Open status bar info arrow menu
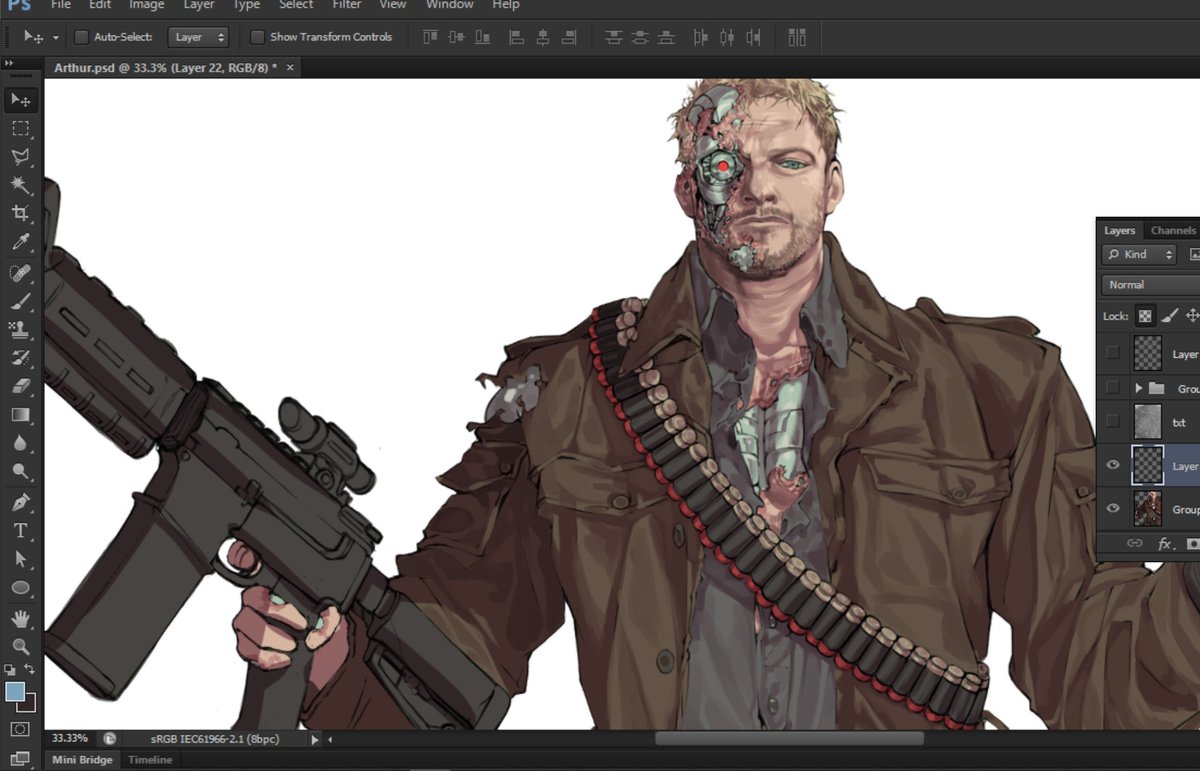1200x771 pixels. (314, 740)
